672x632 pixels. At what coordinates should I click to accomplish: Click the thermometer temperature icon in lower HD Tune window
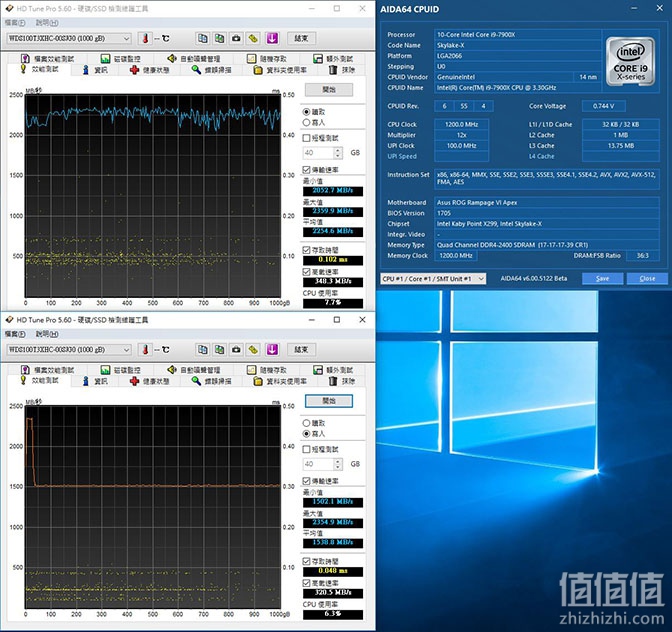[x=145, y=350]
